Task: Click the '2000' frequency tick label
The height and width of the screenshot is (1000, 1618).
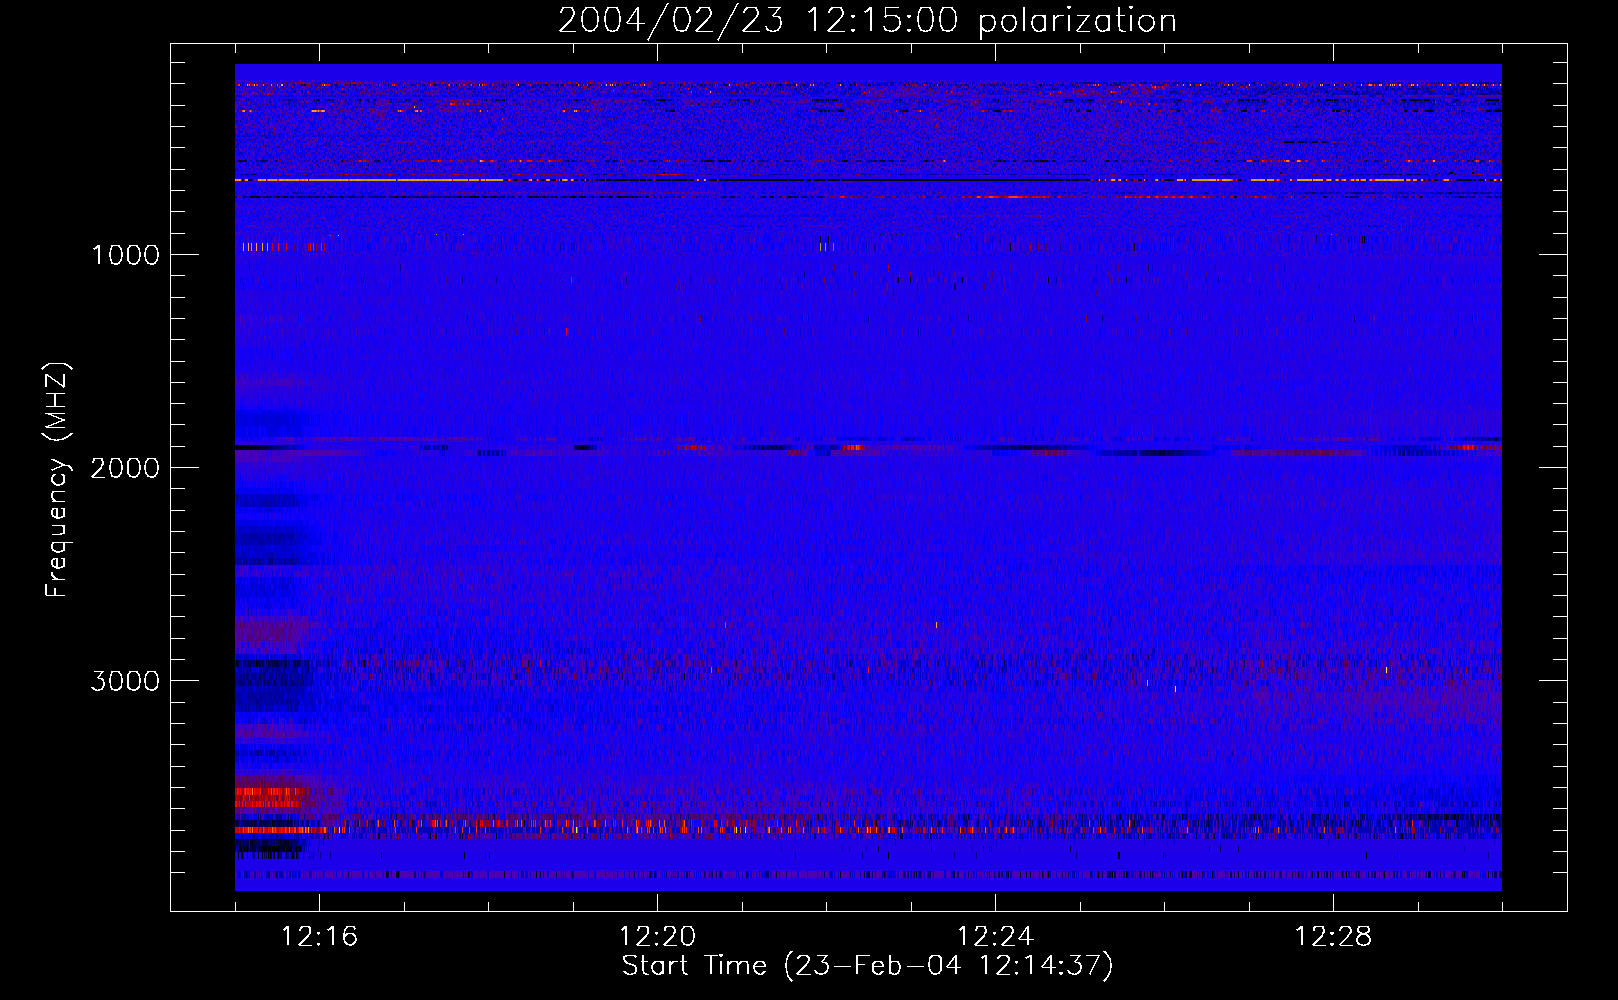Action: click(x=125, y=468)
